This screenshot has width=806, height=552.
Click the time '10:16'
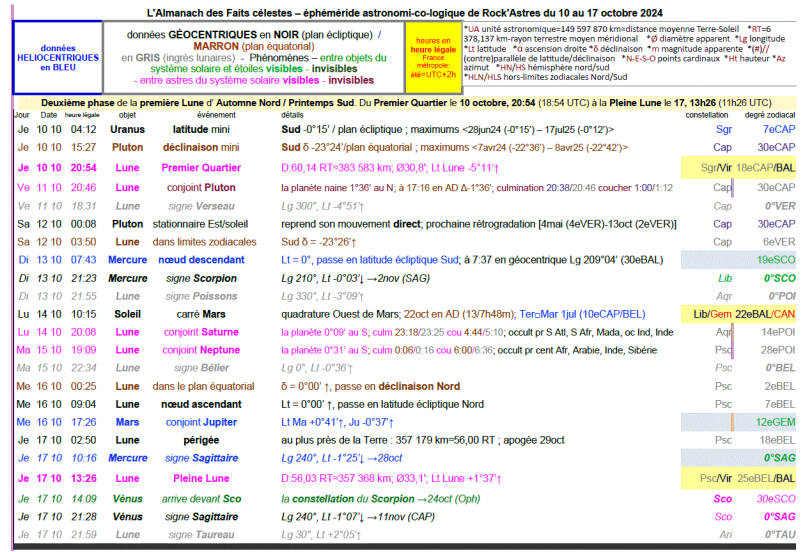84,458
